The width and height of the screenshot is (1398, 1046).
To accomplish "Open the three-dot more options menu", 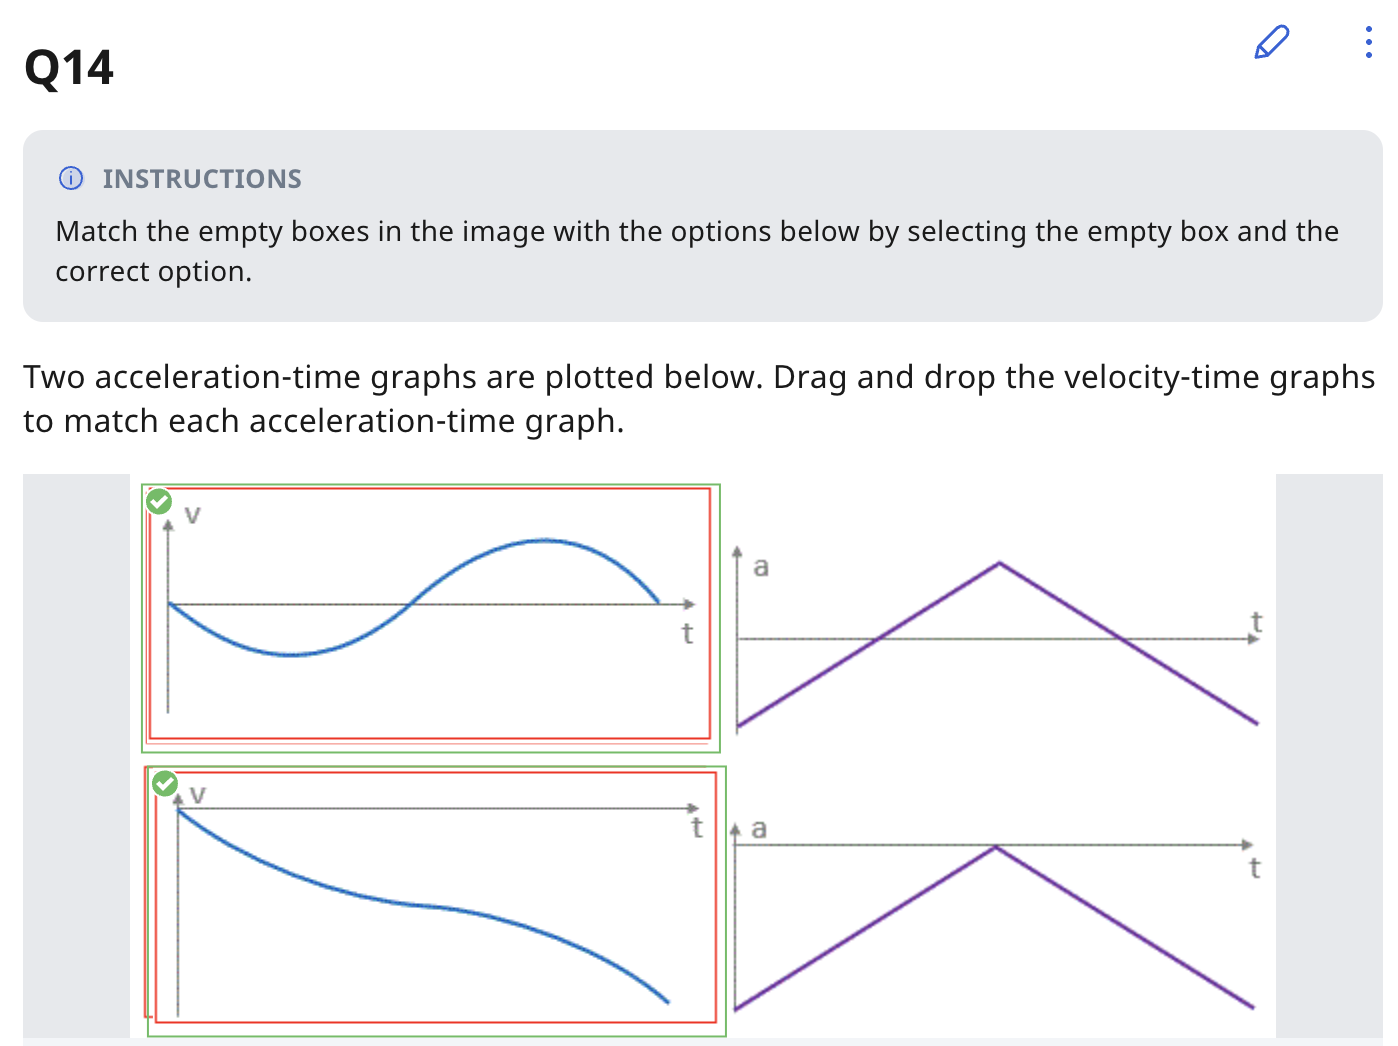I will pyautogui.click(x=1368, y=42).
